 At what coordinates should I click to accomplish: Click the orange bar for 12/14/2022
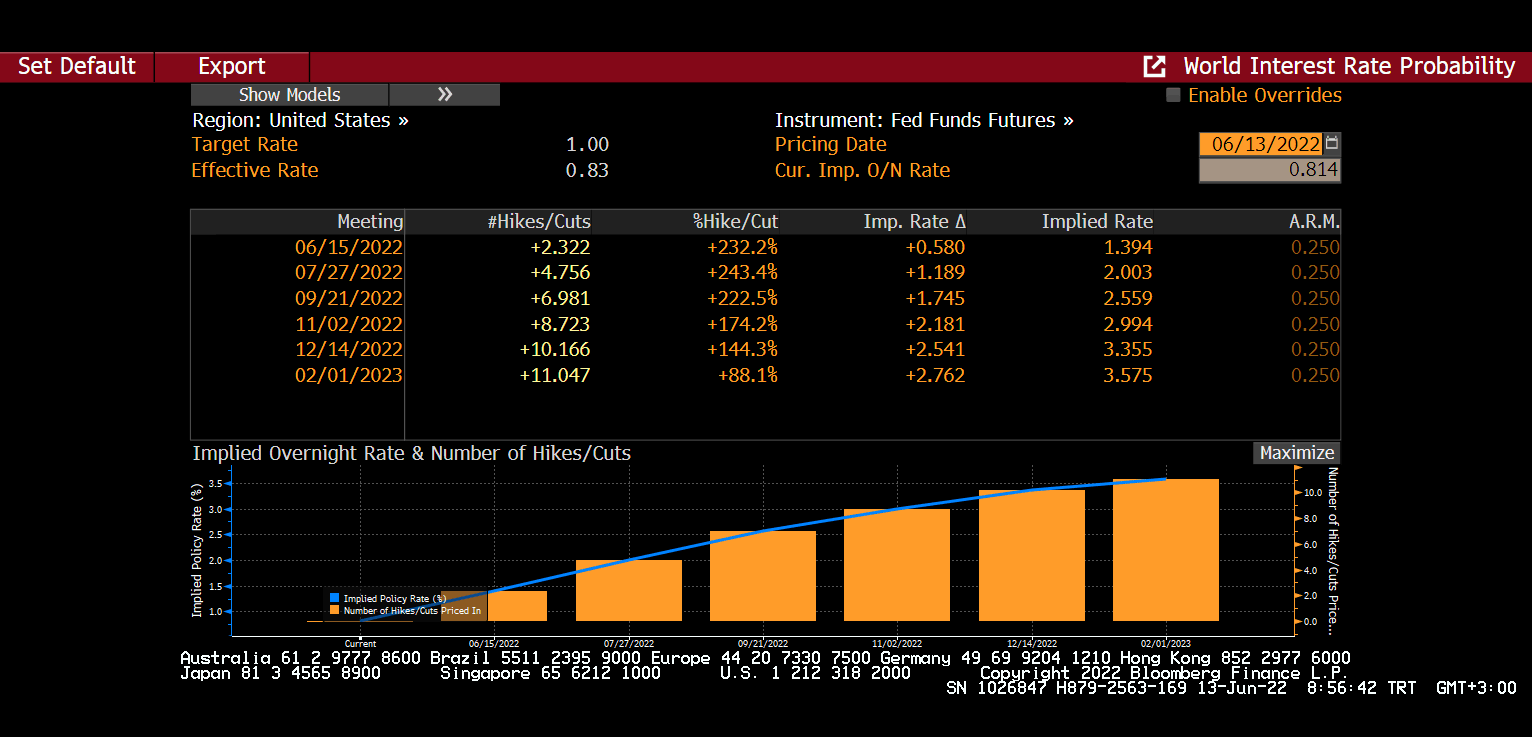tap(1032, 555)
